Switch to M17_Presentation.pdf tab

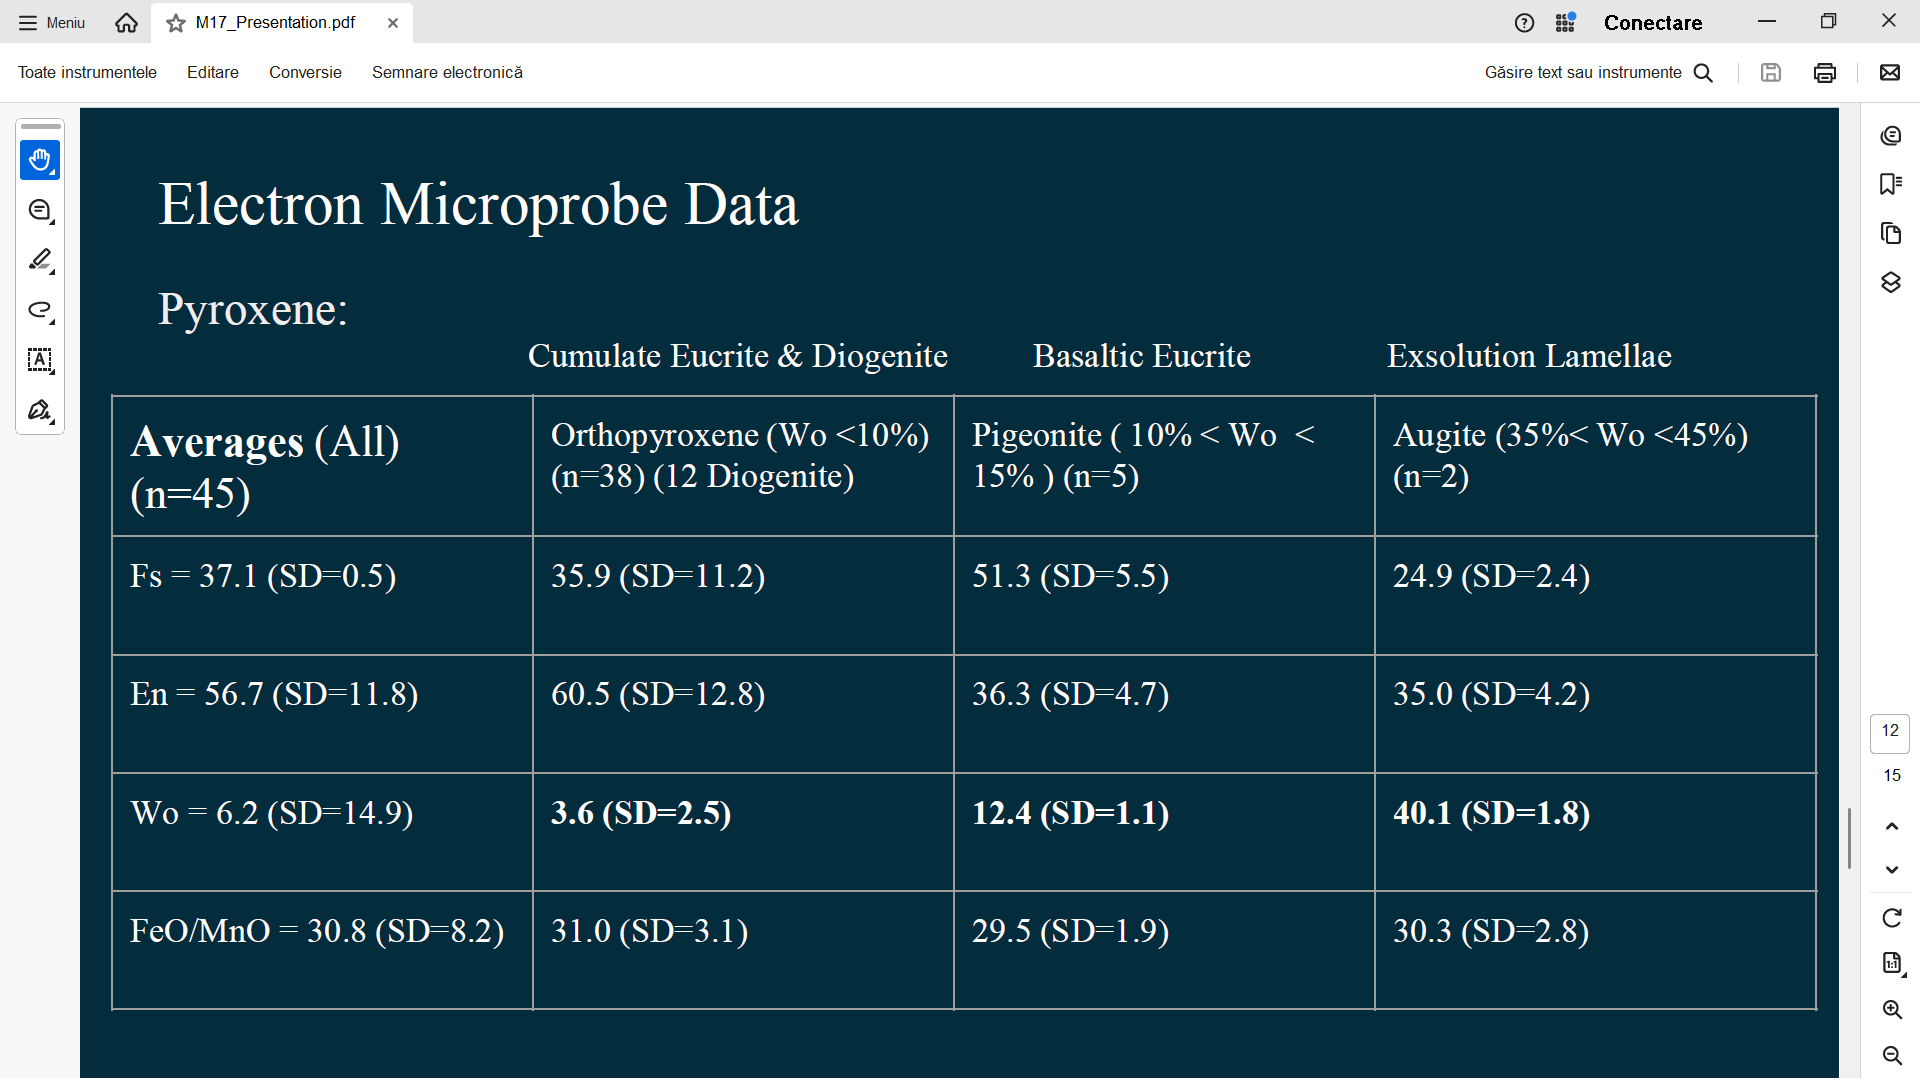point(275,22)
